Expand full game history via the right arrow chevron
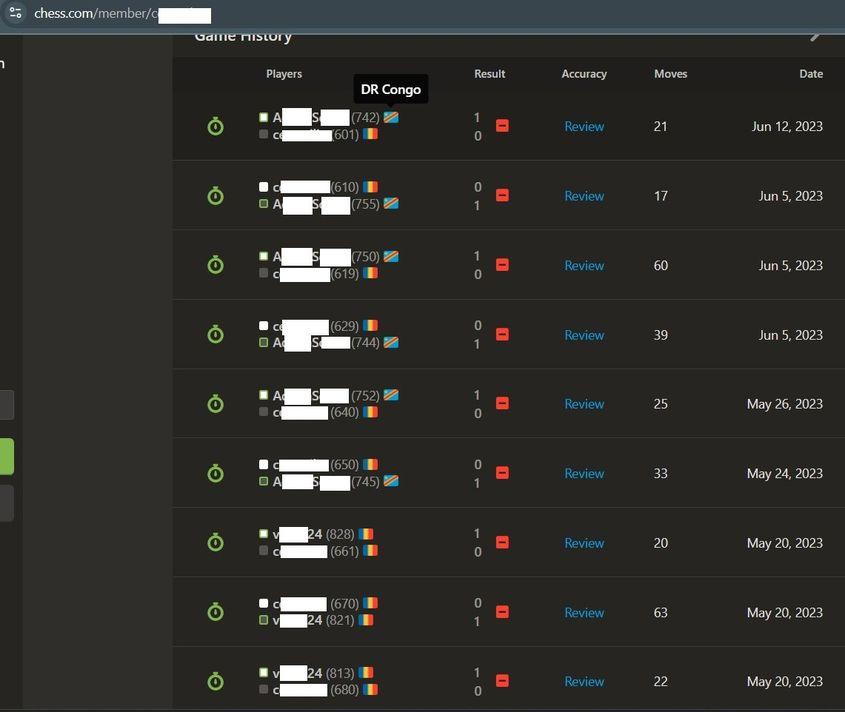The image size is (845, 712). coord(816,35)
